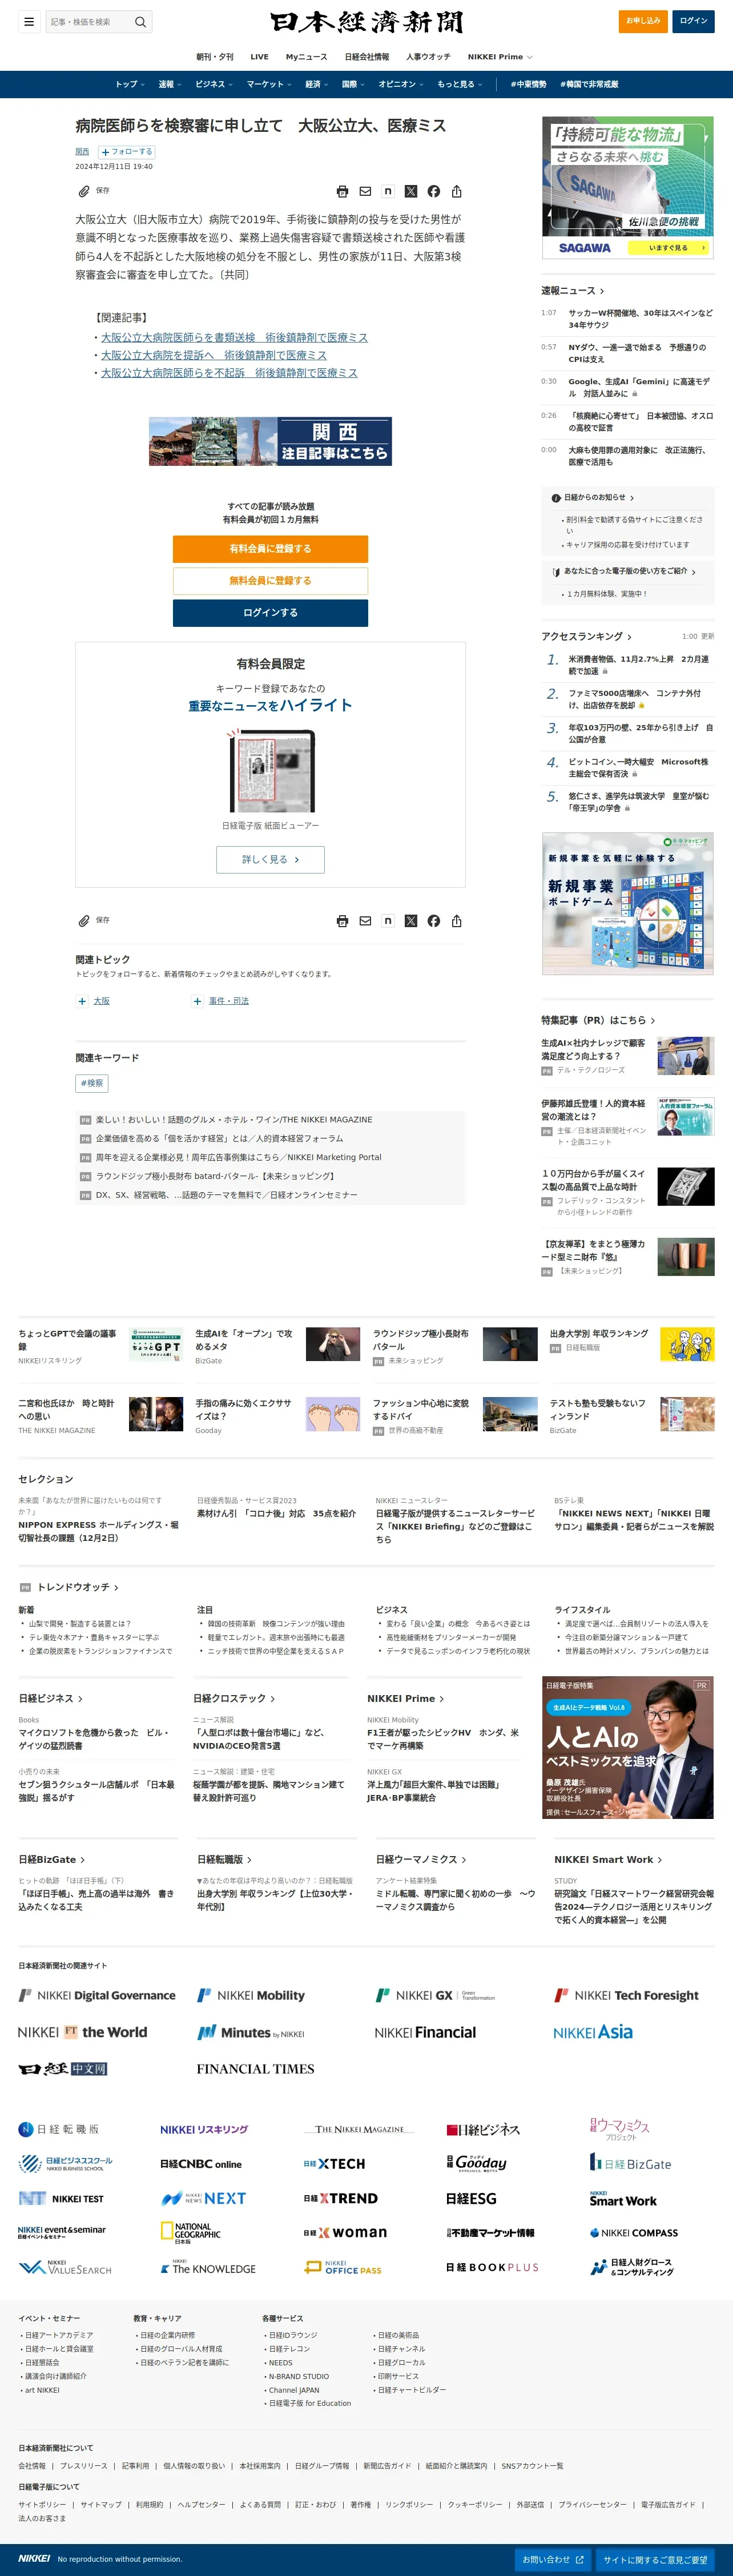This screenshot has height=2576, width=733.
Task: Click the note share icon below article date
Action: click(x=388, y=191)
